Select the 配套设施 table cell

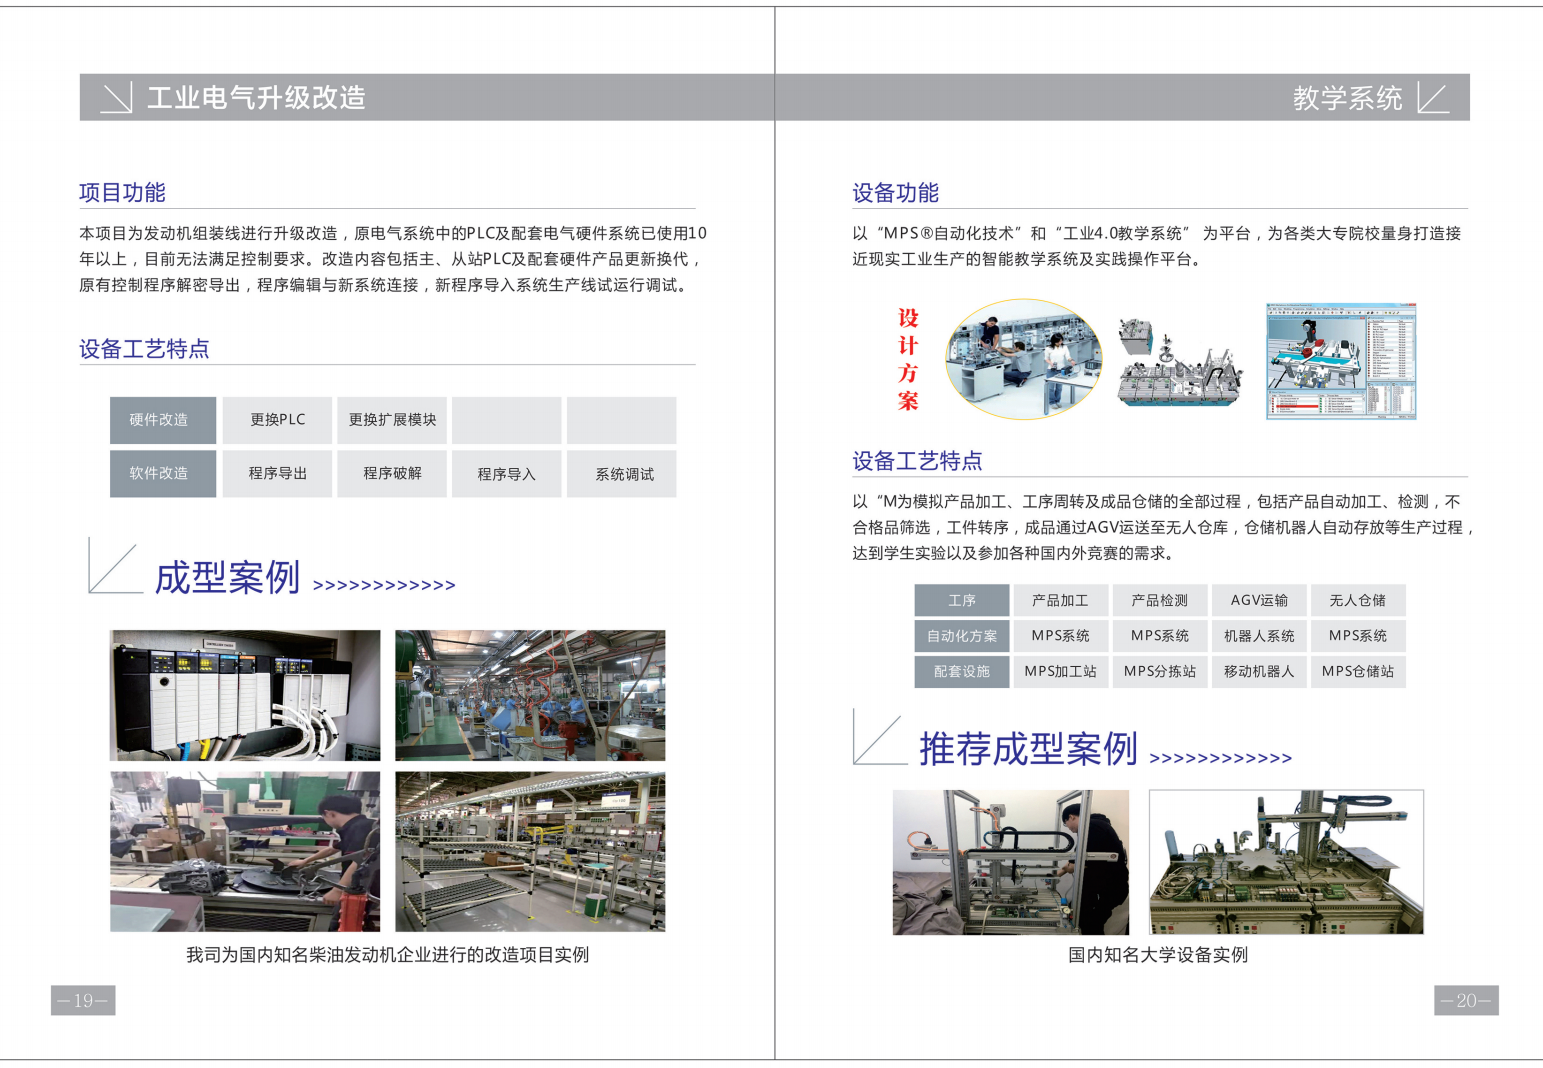pos(962,672)
